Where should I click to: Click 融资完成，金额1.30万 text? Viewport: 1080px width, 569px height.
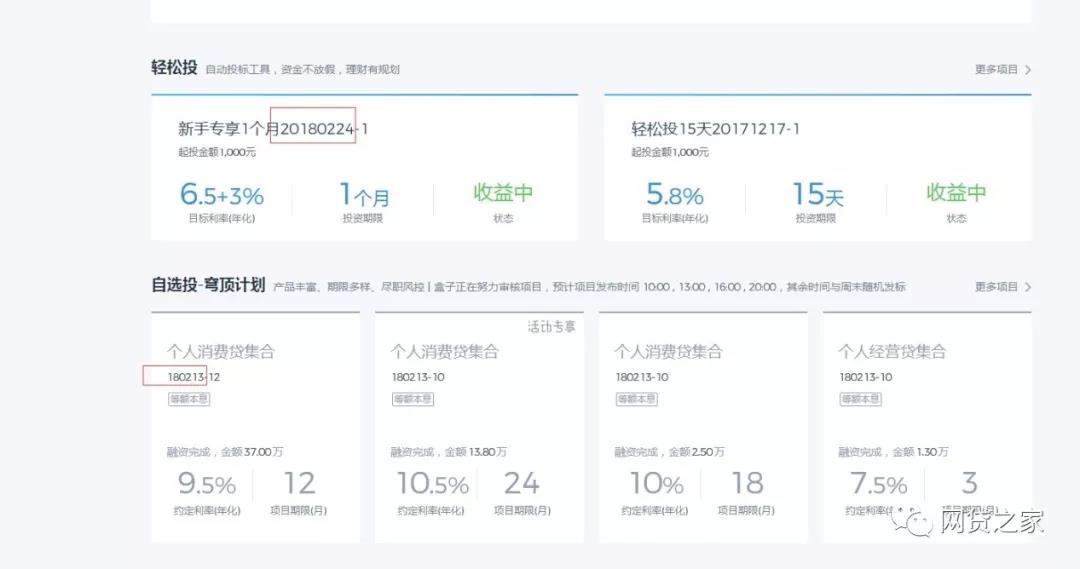coord(893,452)
